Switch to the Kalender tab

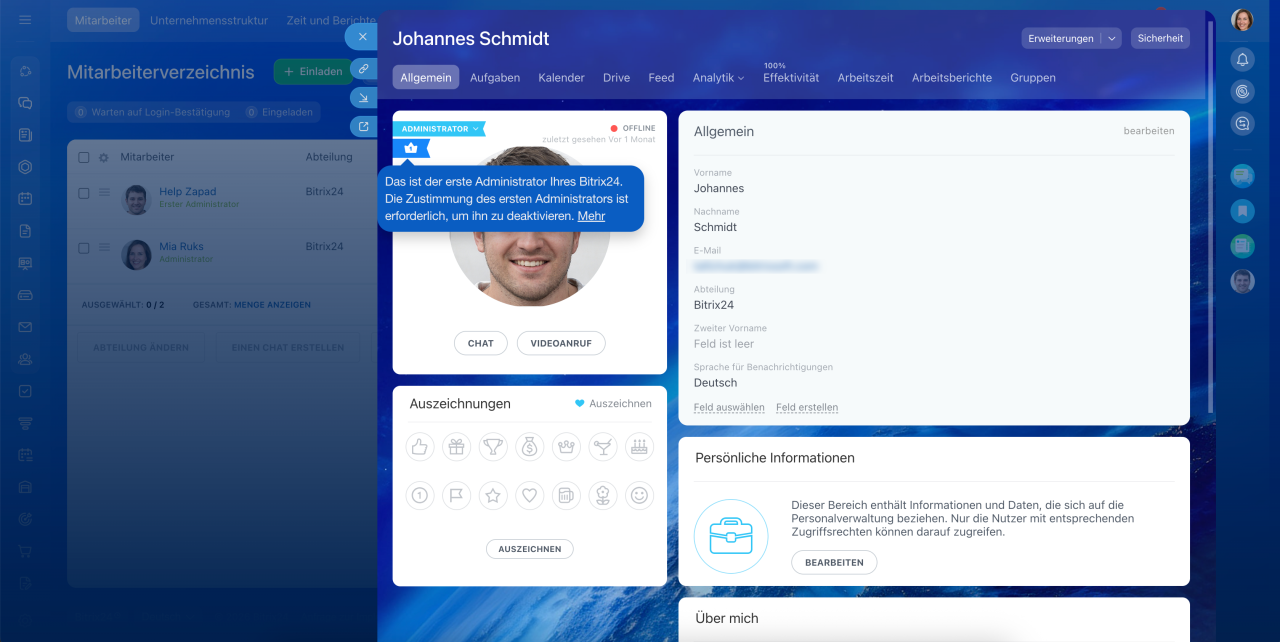pos(561,78)
